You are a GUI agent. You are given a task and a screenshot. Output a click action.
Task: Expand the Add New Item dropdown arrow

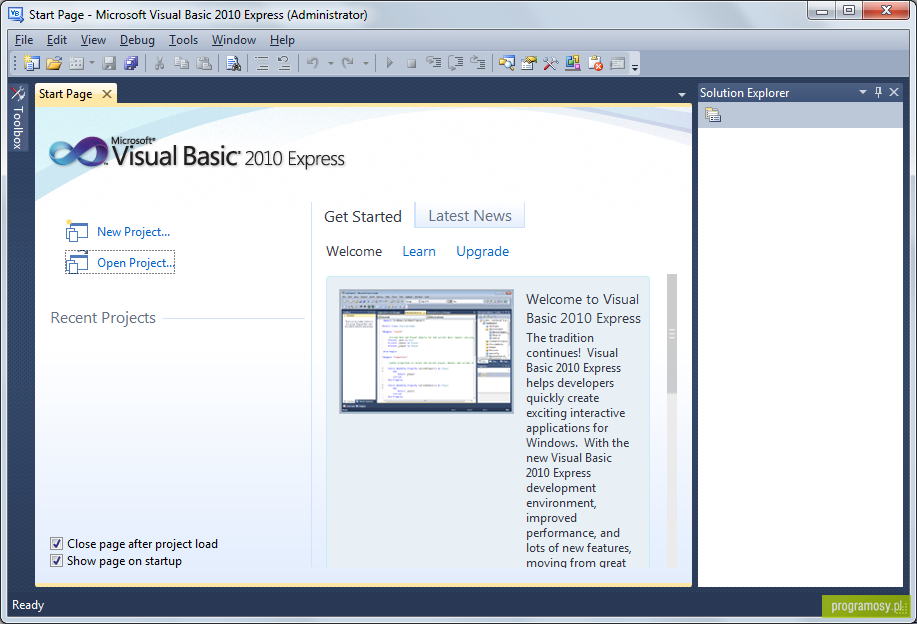tap(92, 63)
